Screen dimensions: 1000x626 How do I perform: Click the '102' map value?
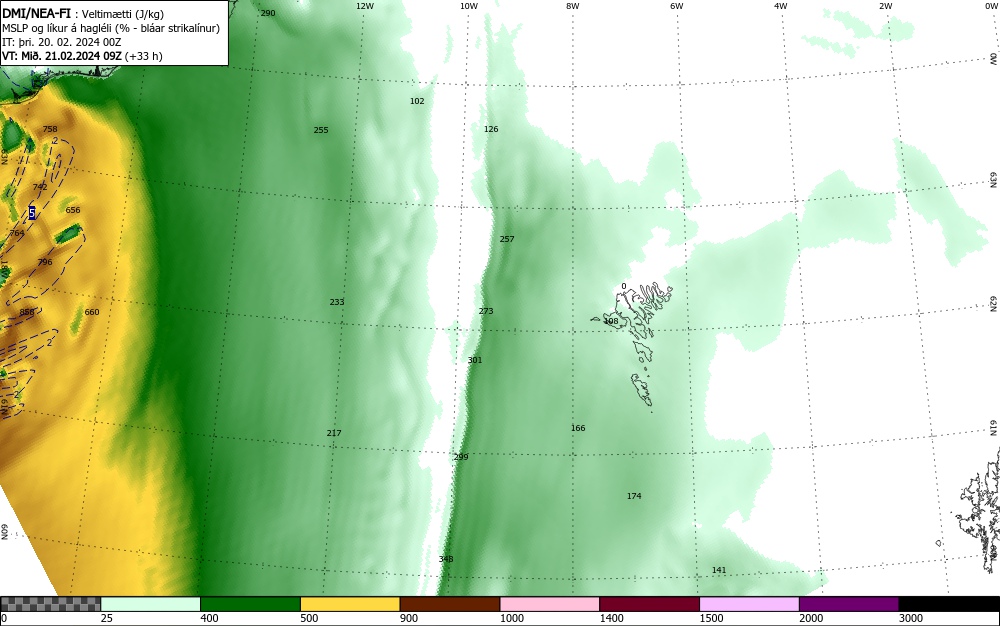417,101
